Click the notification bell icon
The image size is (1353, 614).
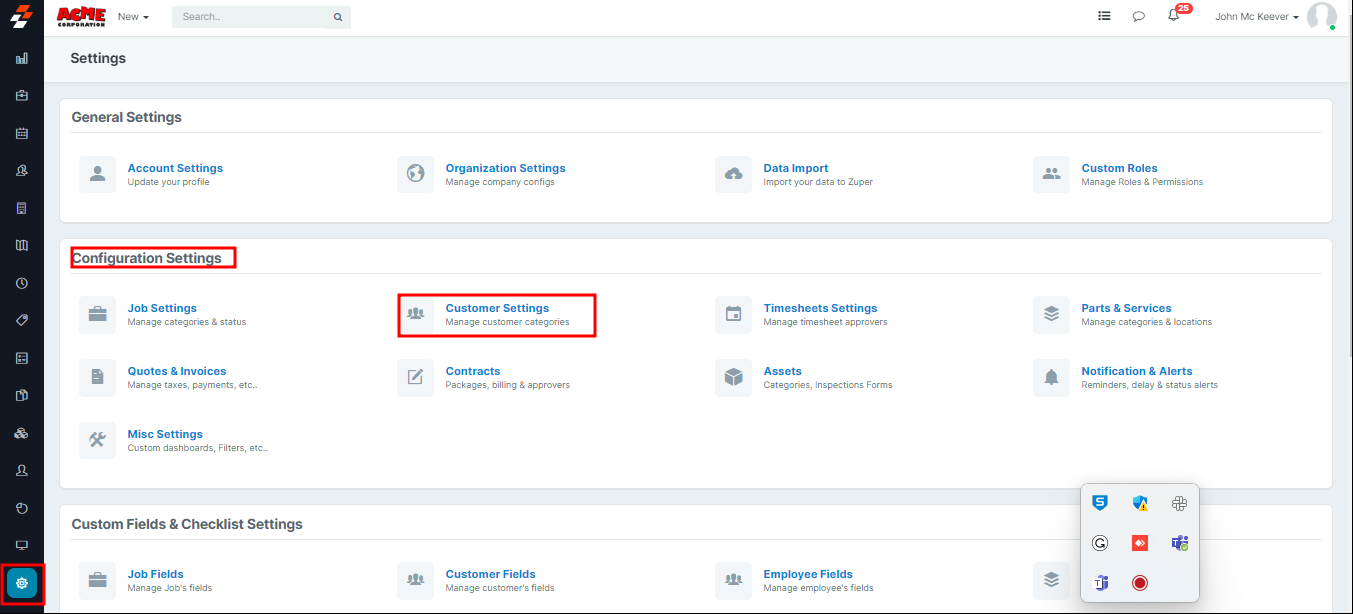click(x=1174, y=16)
